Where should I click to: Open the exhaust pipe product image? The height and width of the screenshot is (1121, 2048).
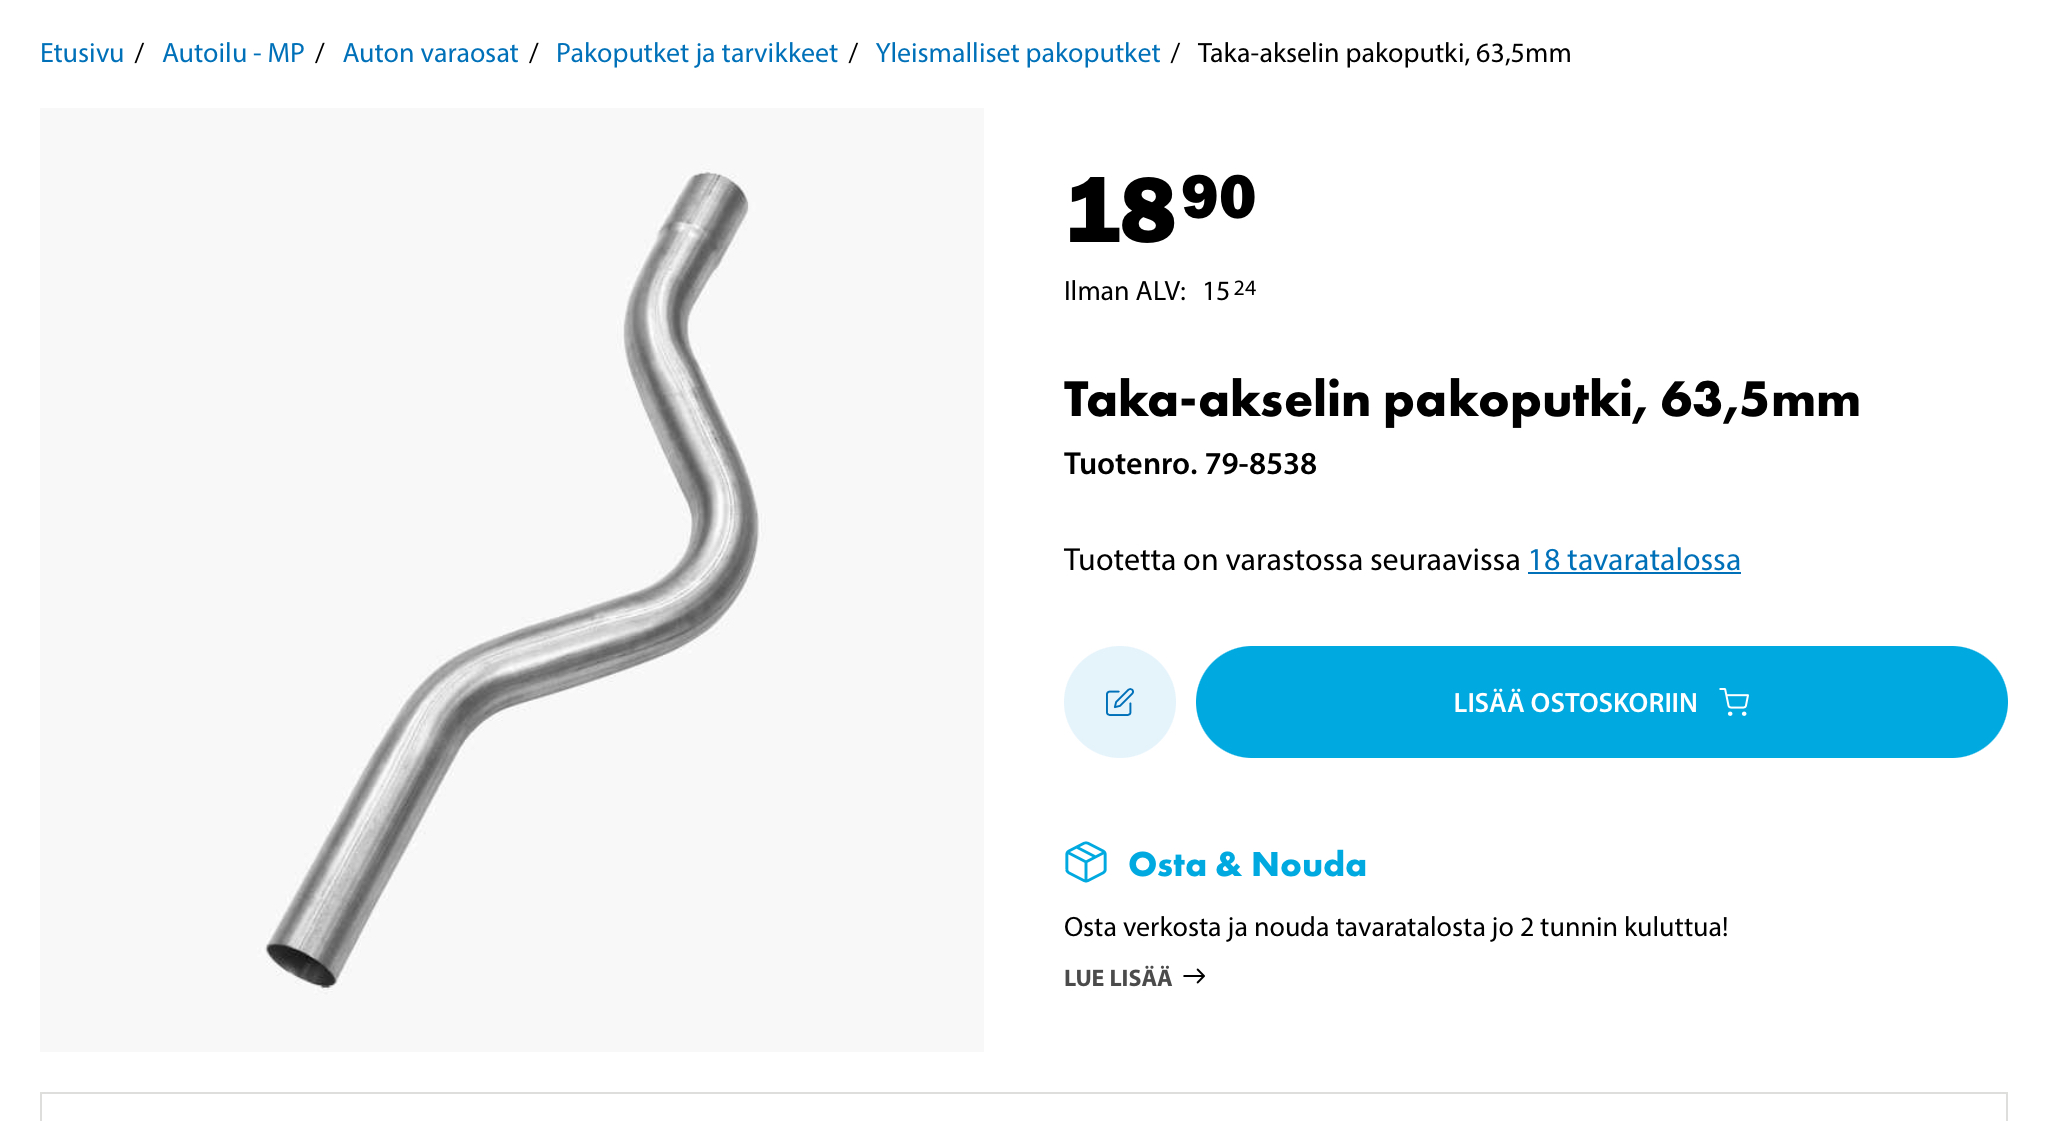click(512, 579)
